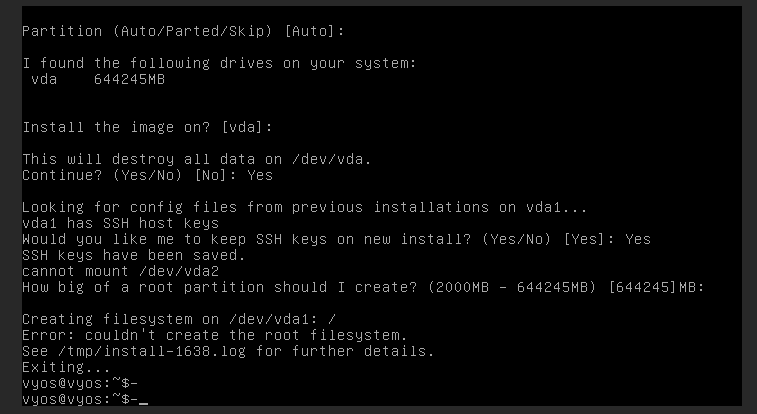The height and width of the screenshot is (414, 757).
Task: Click the 'vda1 has SSH host keys' line
Action: (112, 223)
